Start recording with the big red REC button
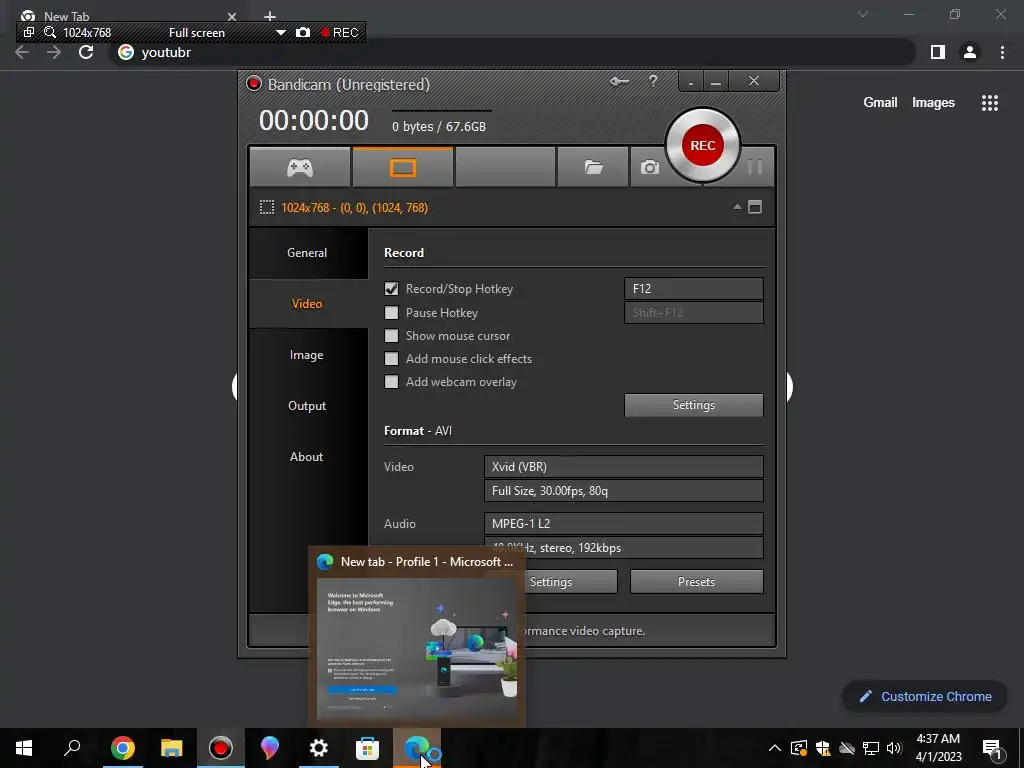 click(703, 146)
